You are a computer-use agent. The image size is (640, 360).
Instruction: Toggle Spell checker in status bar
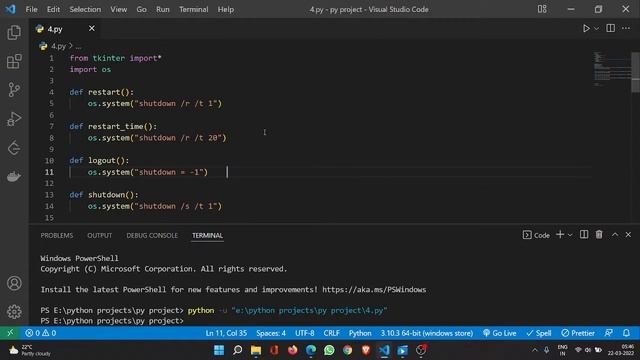[x=539, y=333]
